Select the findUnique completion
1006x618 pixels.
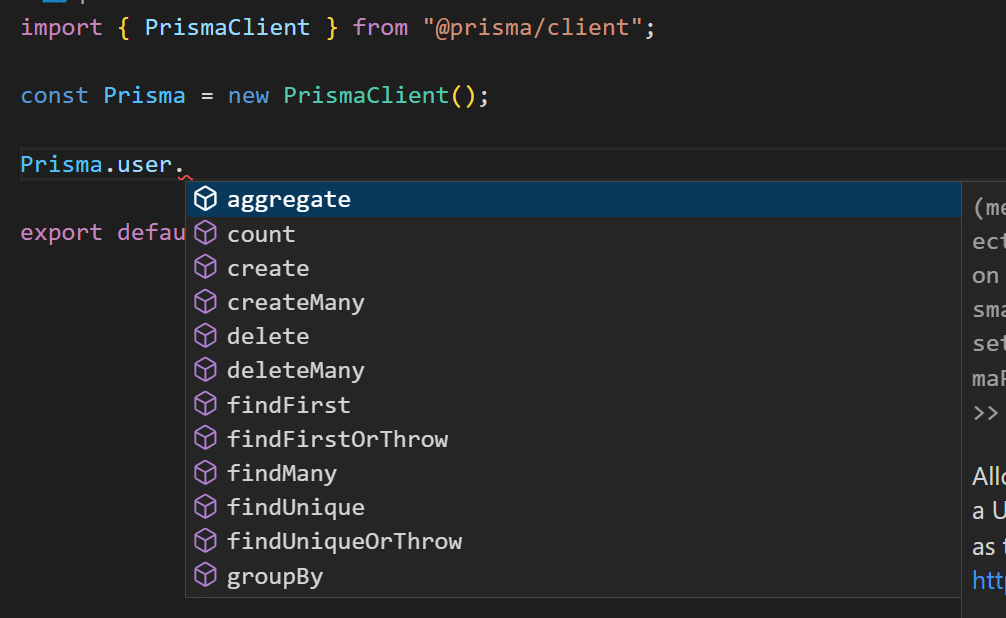pyautogui.click(x=574, y=507)
